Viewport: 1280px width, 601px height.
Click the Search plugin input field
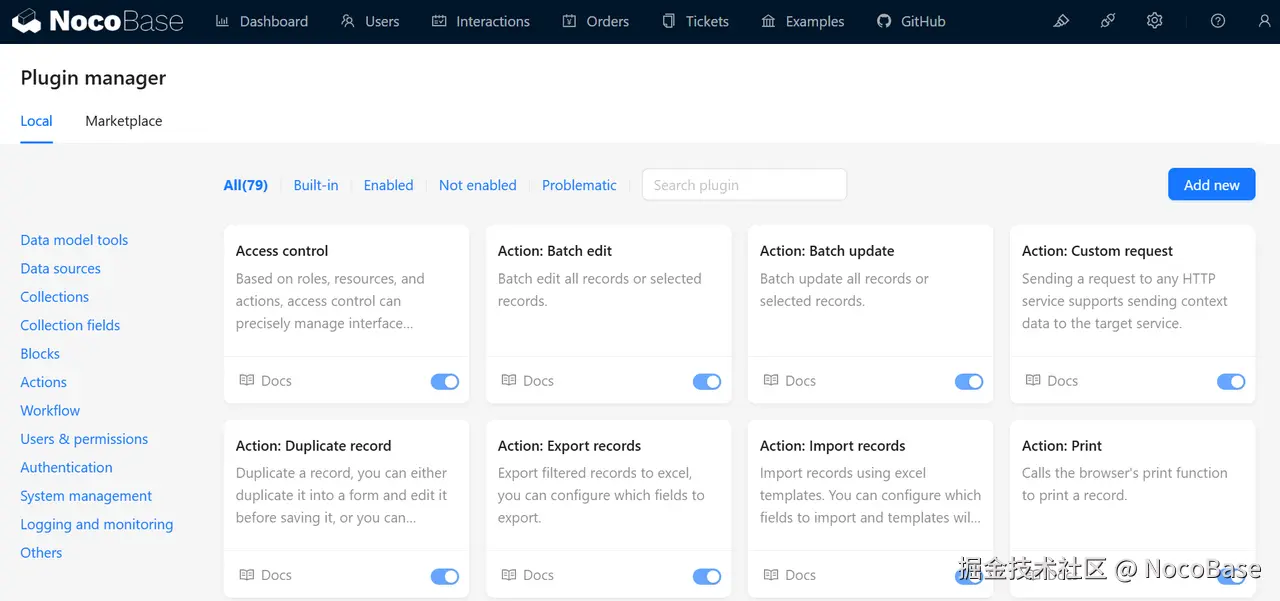pyautogui.click(x=744, y=185)
